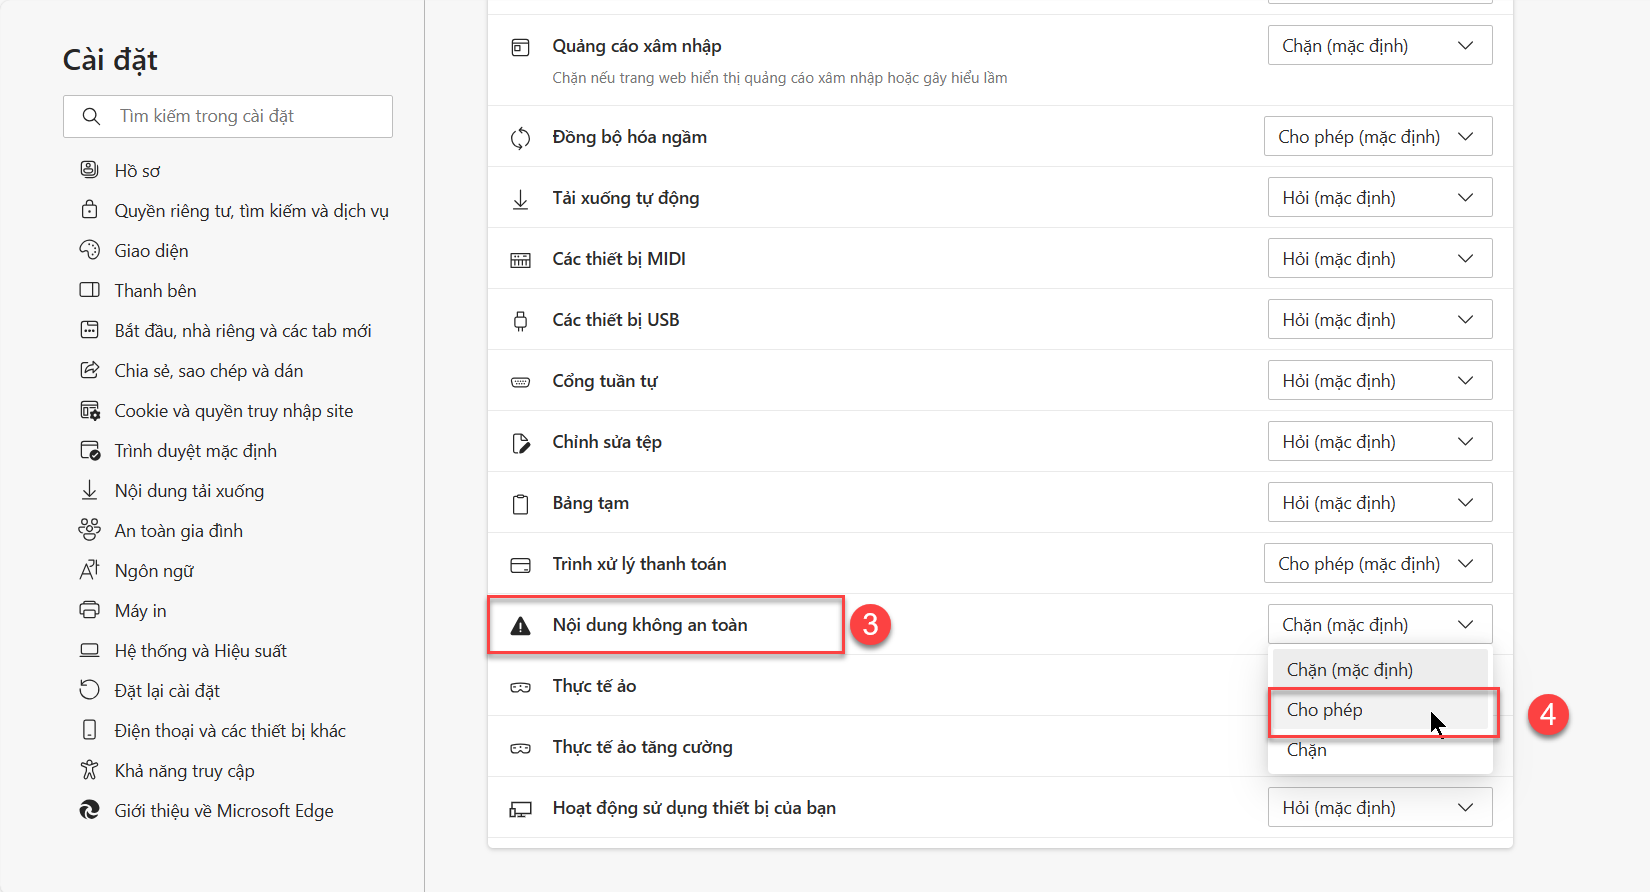The width and height of the screenshot is (1650, 892).
Task: Click the search magnifier icon in settings
Action: [91, 116]
